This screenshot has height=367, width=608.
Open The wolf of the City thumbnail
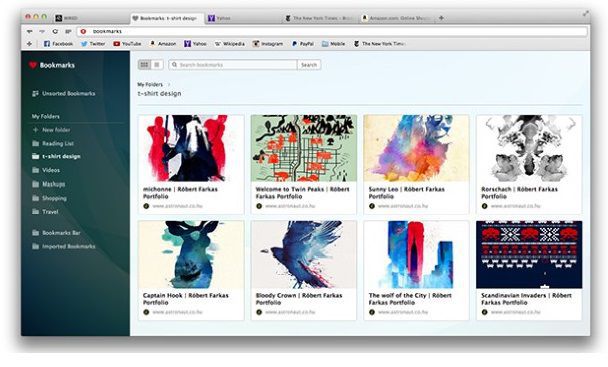pyautogui.click(x=416, y=254)
